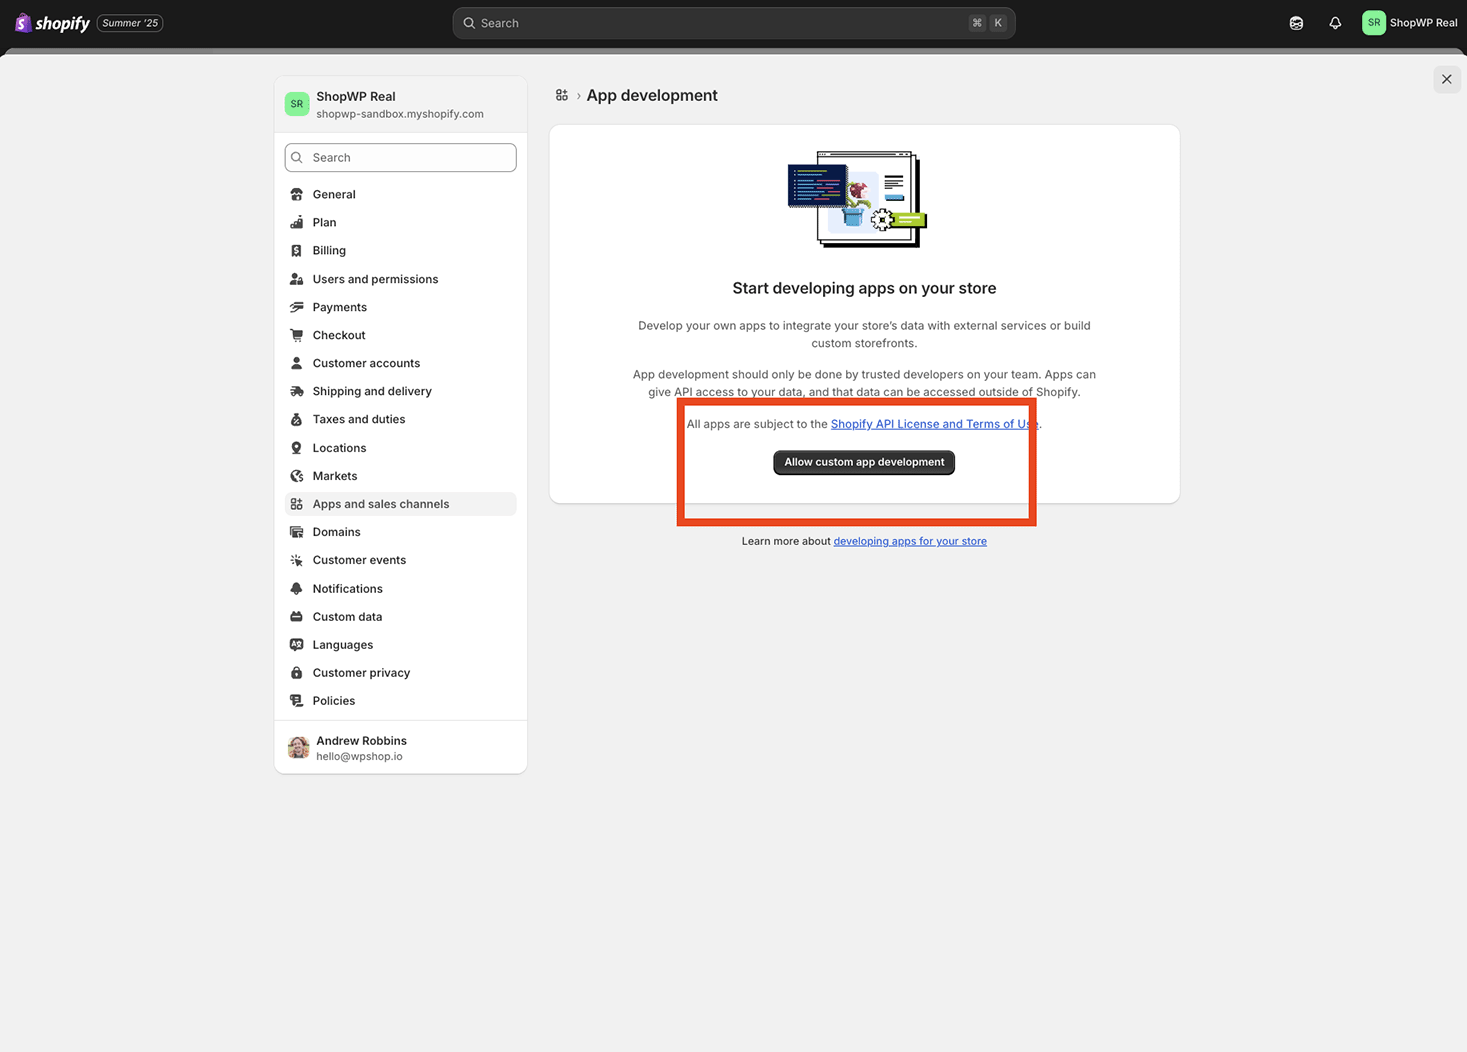Click the Customer events cursor icon
This screenshot has width=1467, height=1052.
(x=297, y=560)
